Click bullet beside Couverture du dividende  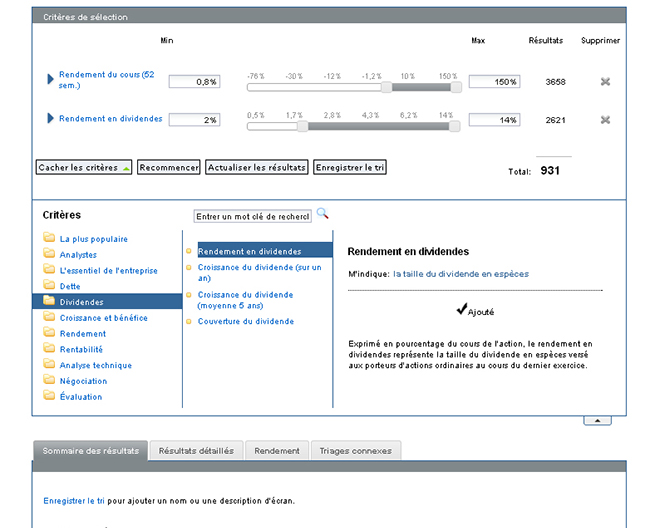189,322
